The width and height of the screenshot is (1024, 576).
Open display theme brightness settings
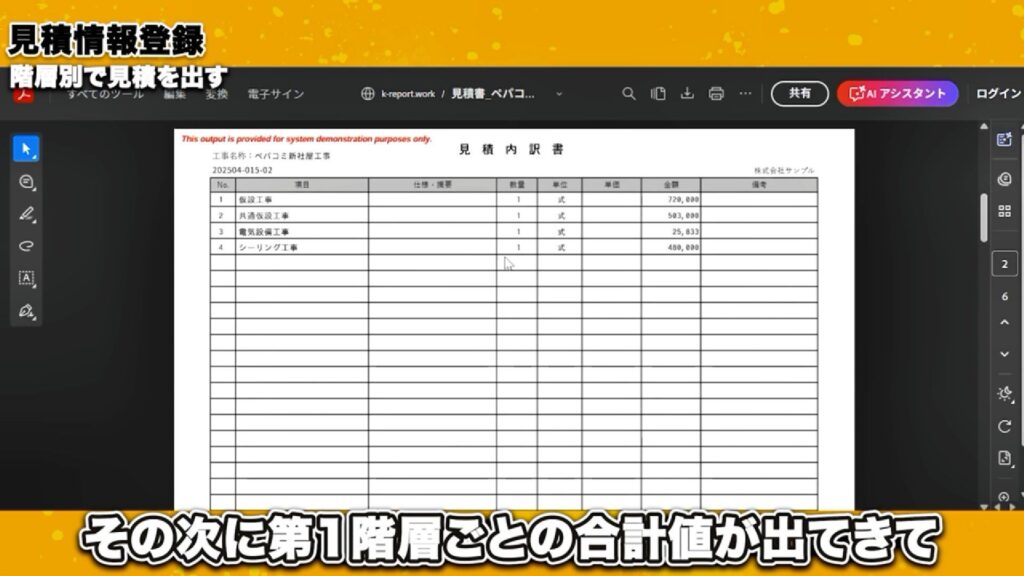[1004, 393]
